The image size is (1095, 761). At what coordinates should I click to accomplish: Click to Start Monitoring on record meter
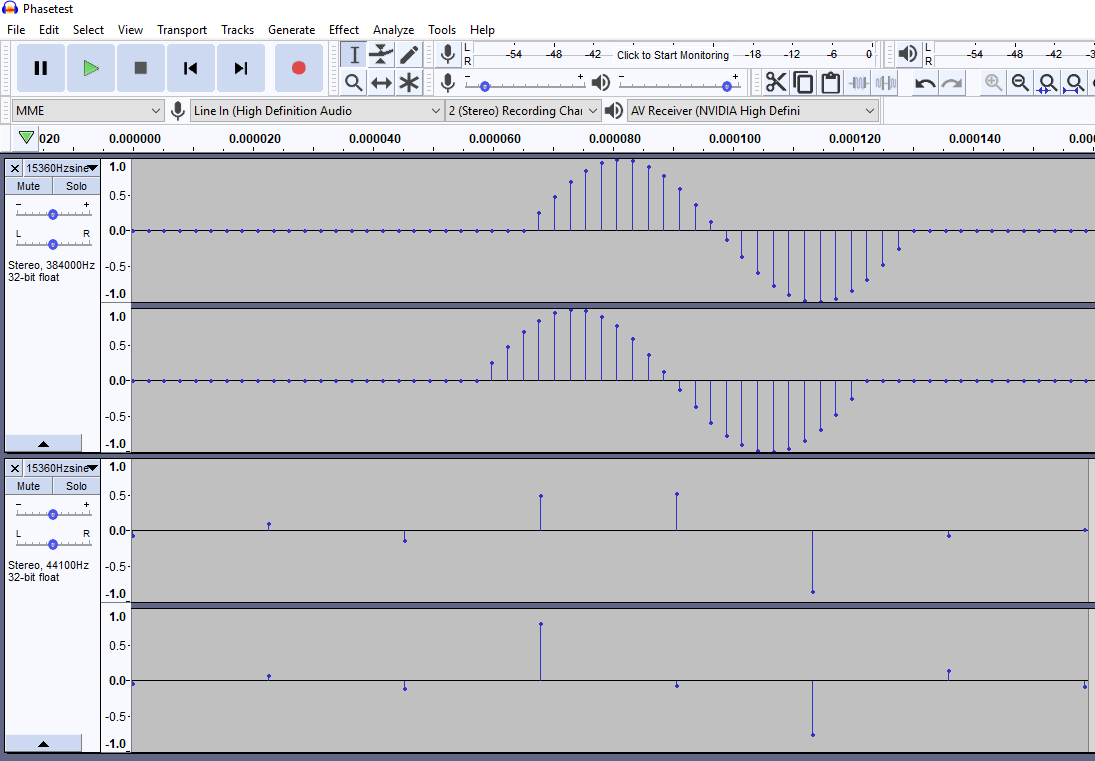click(672, 55)
